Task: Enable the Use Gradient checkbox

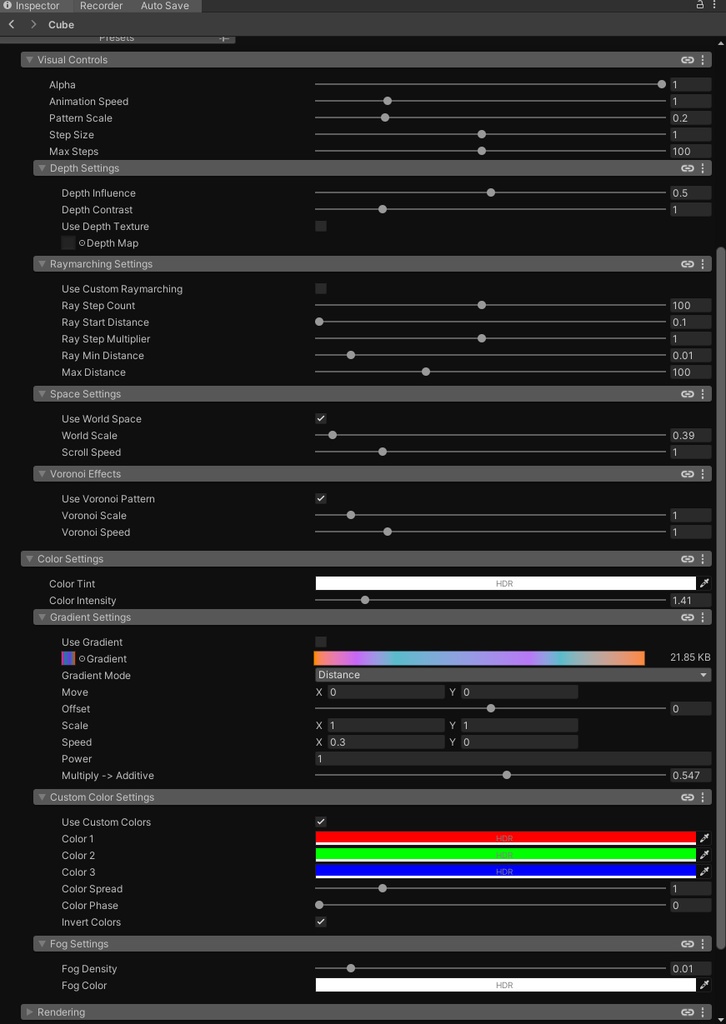Action: [321, 642]
